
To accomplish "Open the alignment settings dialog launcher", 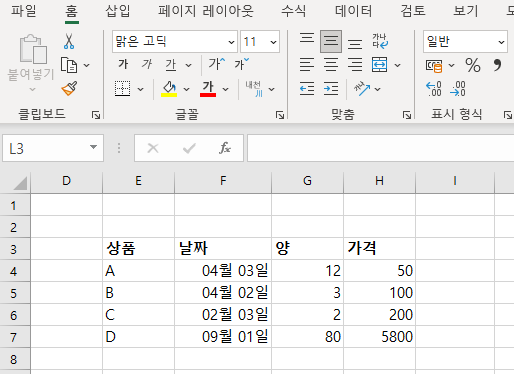I will pyautogui.click(x=407, y=115).
